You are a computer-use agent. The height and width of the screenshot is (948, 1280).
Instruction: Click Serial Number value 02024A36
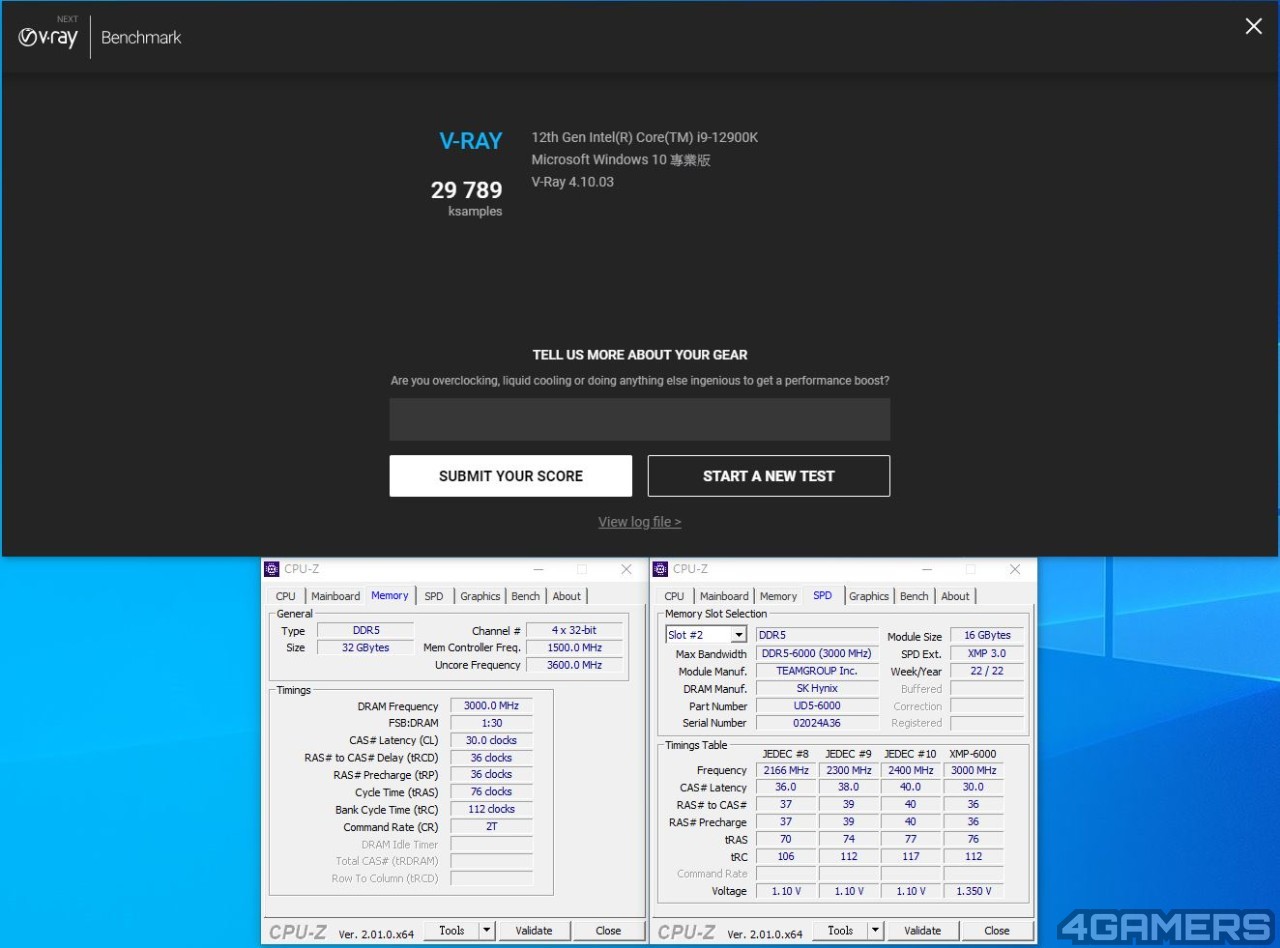click(x=817, y=723)
